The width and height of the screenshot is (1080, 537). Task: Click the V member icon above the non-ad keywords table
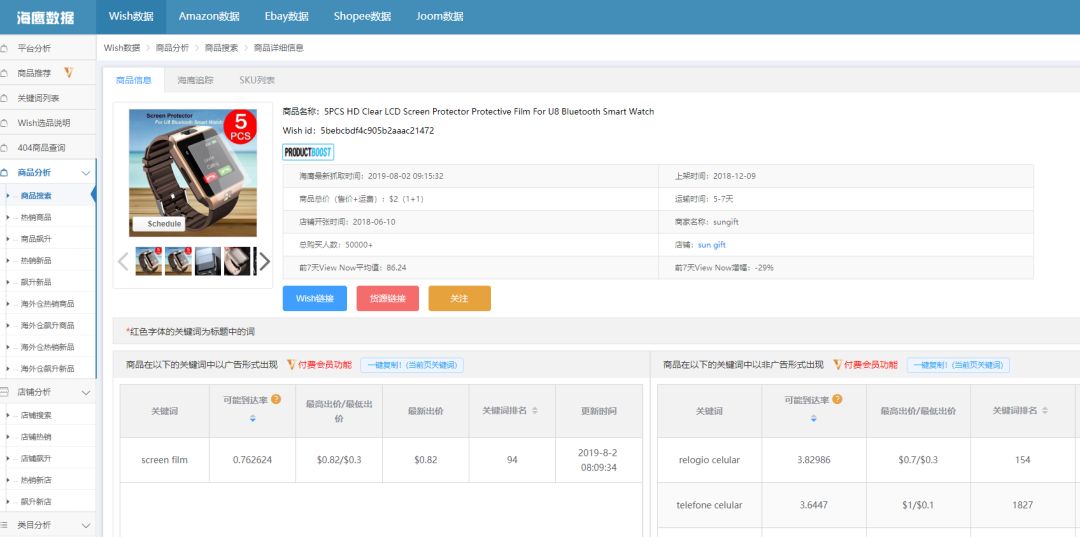click(x=838, y=365)
